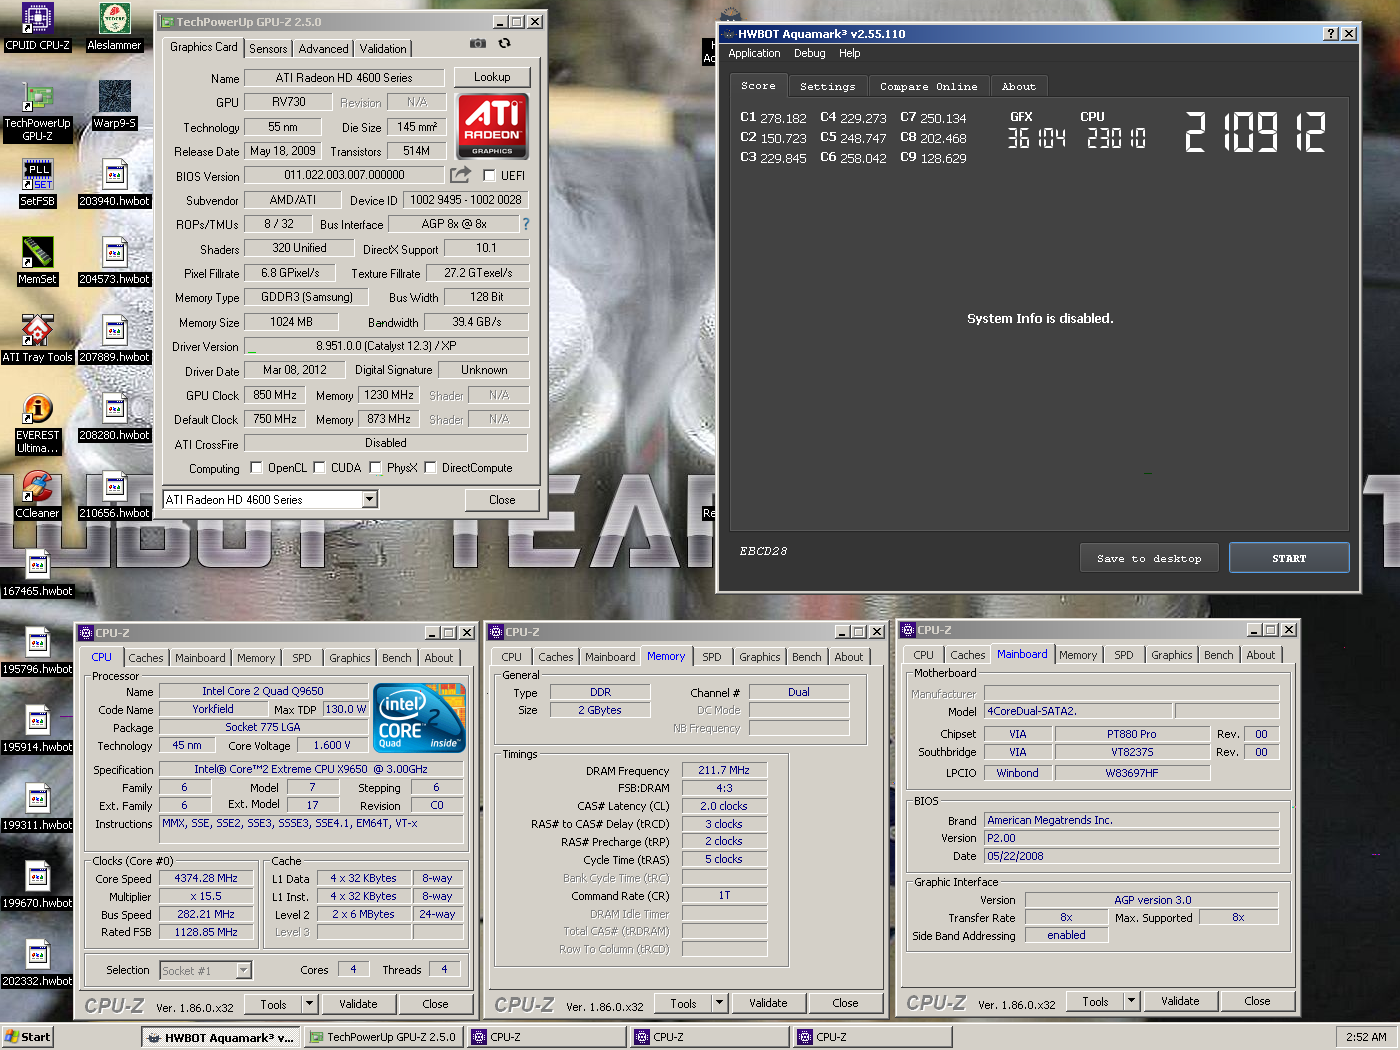The image size is (1400, 1050).
Task: Open the About tab in Aquamark
Action: click(1019, 86)
